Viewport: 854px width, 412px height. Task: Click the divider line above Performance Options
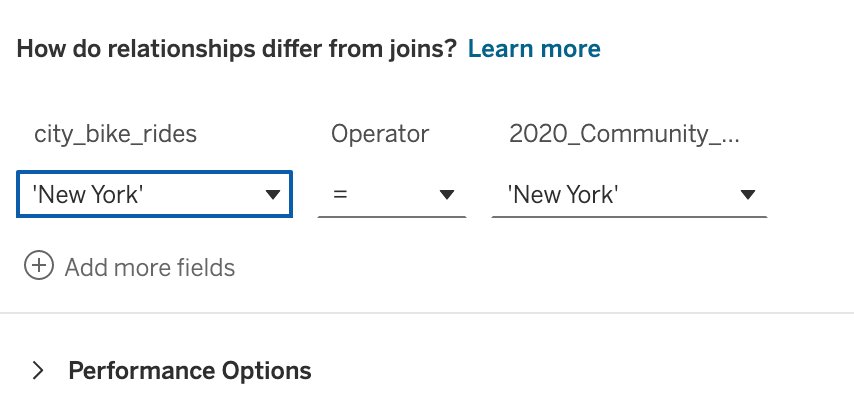coord(427,313)
